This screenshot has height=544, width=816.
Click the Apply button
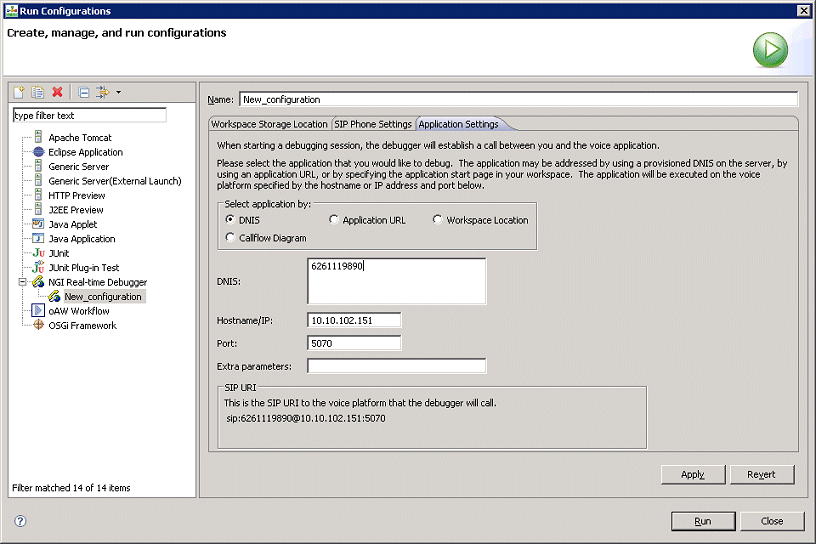[x=693, y=474]
